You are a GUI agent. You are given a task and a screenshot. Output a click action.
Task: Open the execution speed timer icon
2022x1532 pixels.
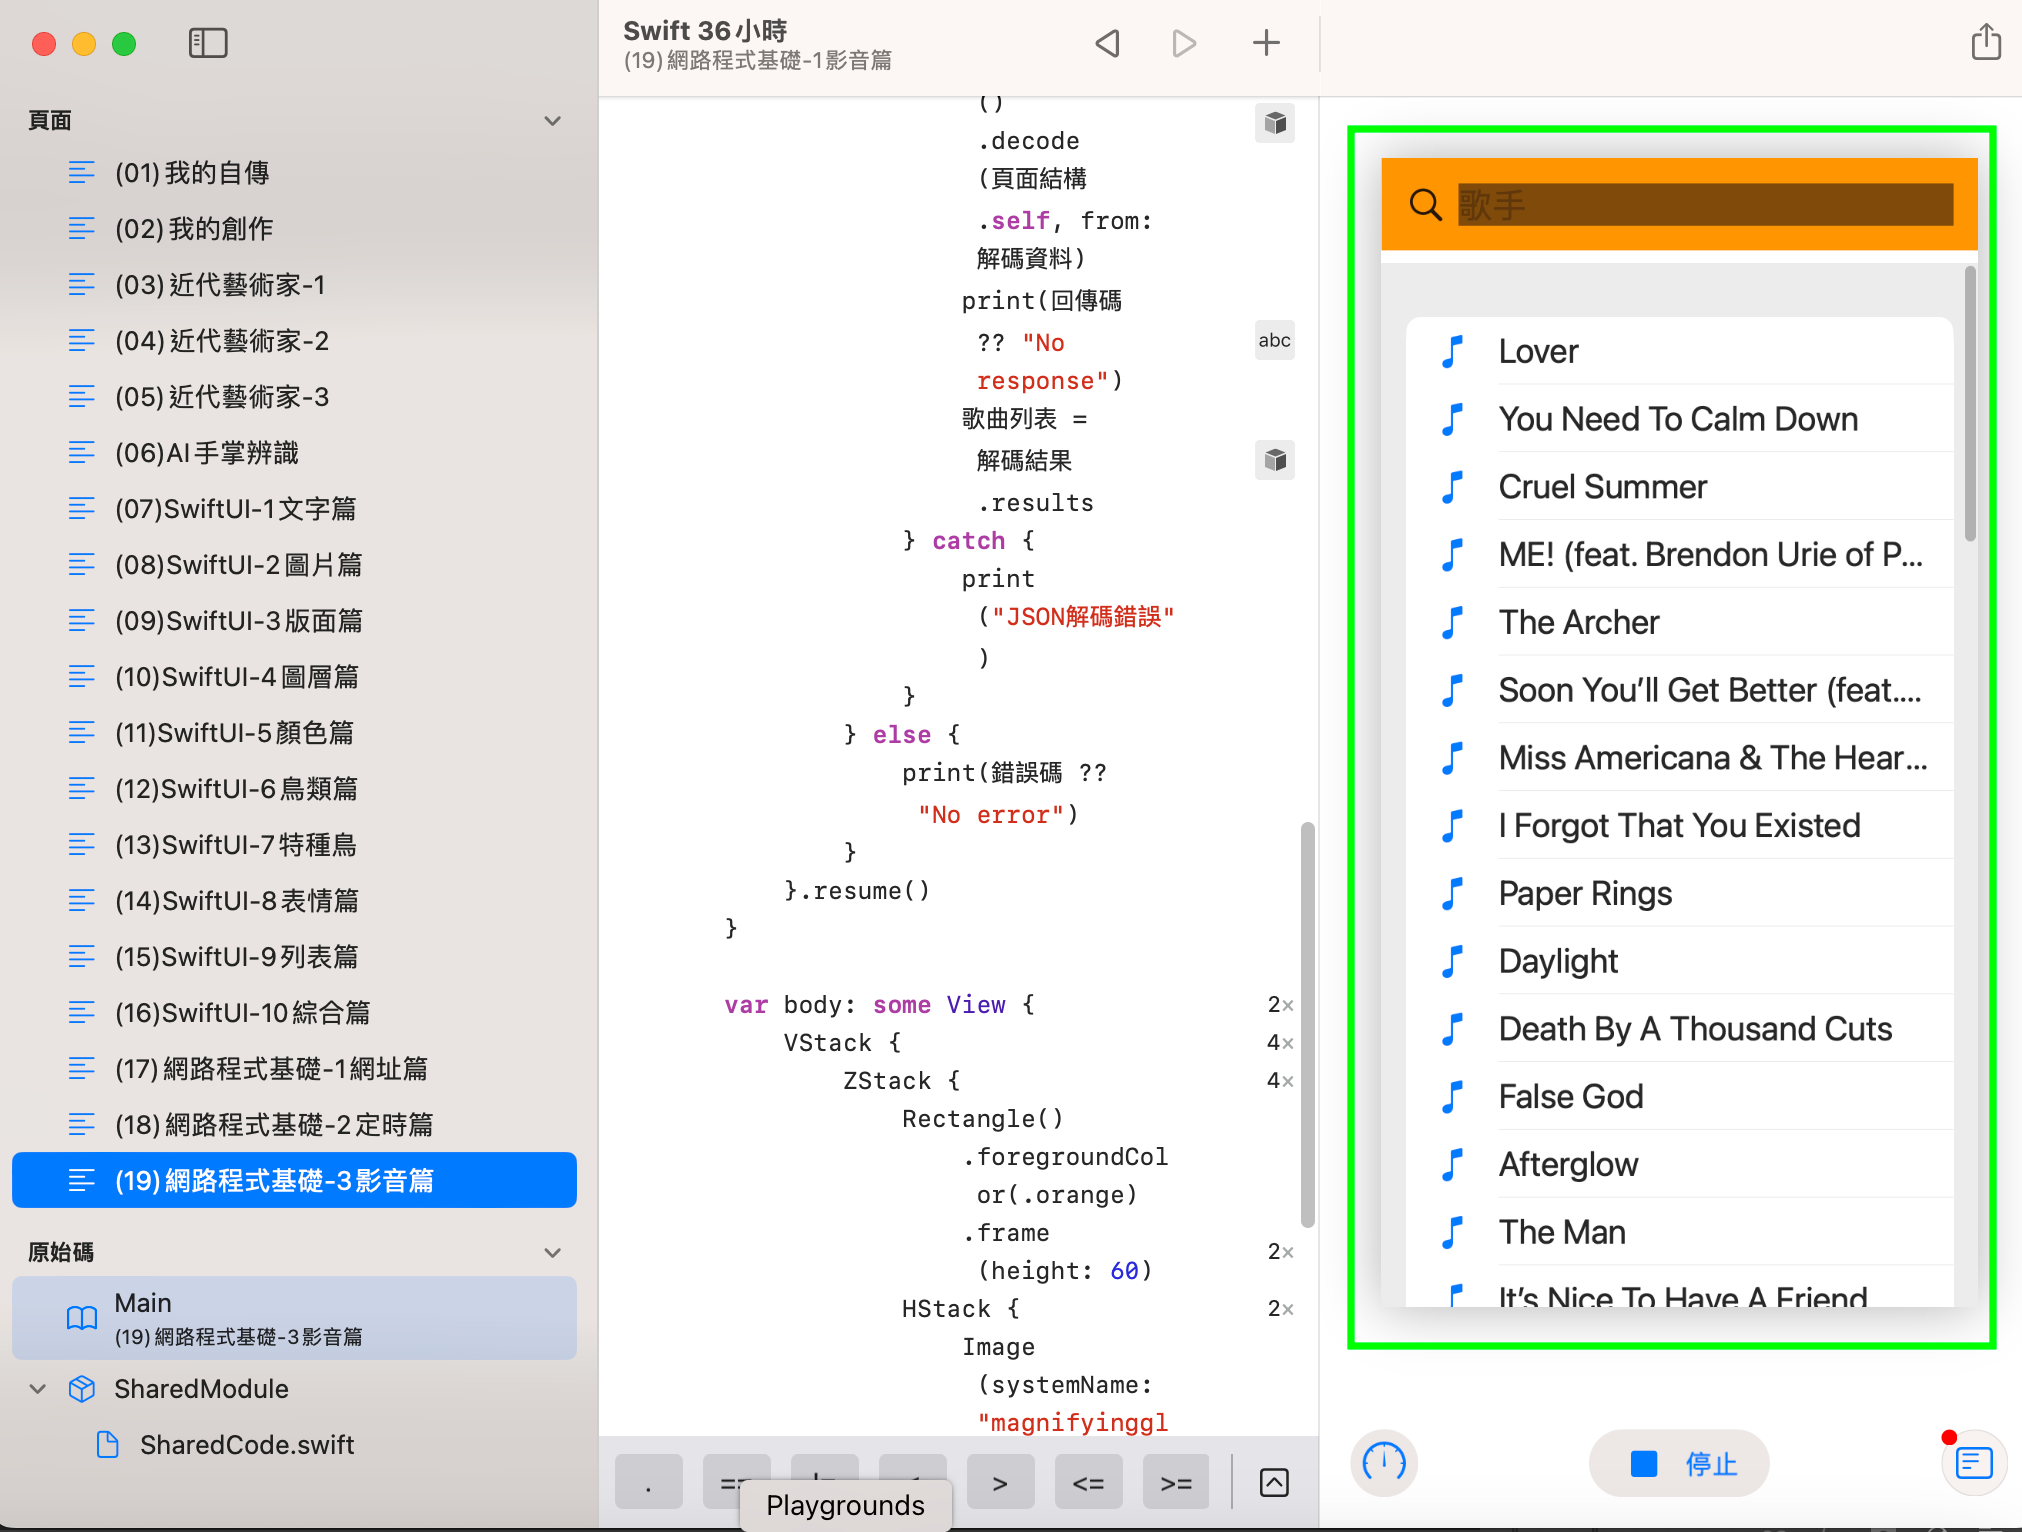pyautogui.click(x=1384, y=1463)
